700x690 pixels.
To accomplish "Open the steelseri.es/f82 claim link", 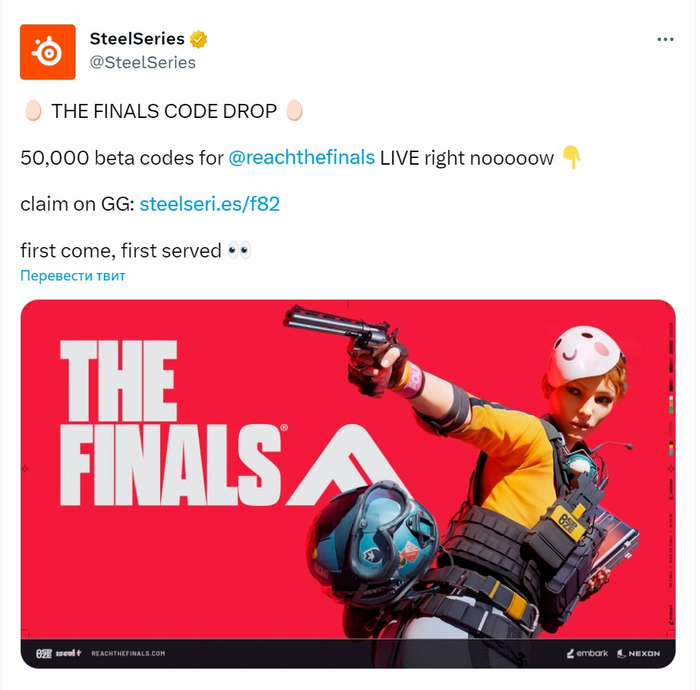I will 209,204.
